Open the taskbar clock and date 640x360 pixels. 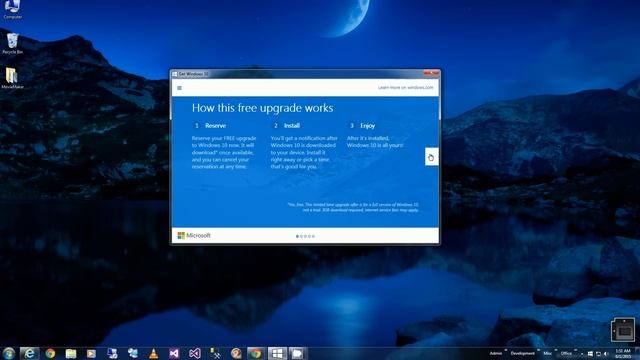point(623,353)
